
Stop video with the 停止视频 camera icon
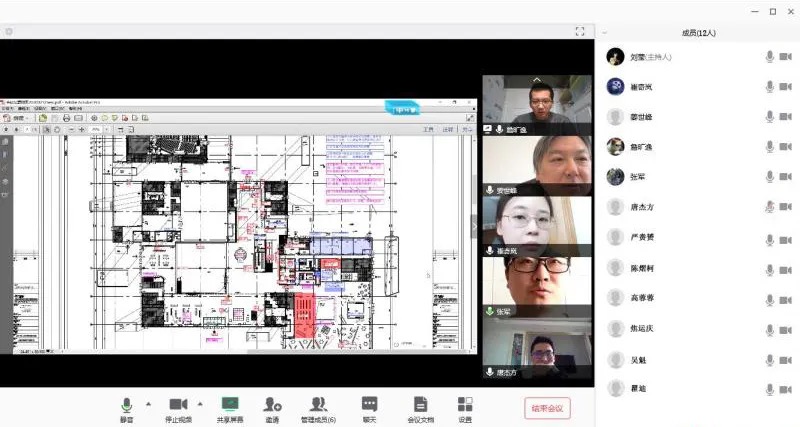(178, 405)
